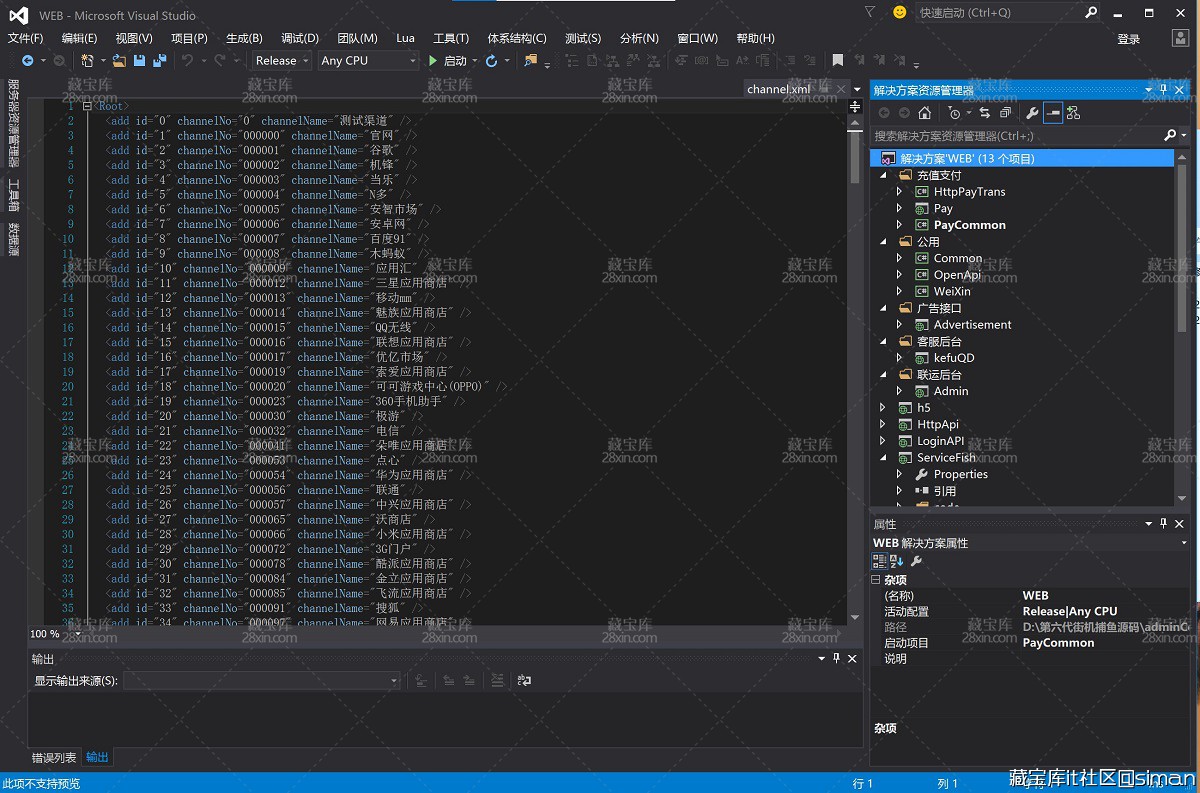The width and height of the screenshot is (1200, 793).
Task: Click the search magnifier in Solution Explorer
Action: (1170, 135)
